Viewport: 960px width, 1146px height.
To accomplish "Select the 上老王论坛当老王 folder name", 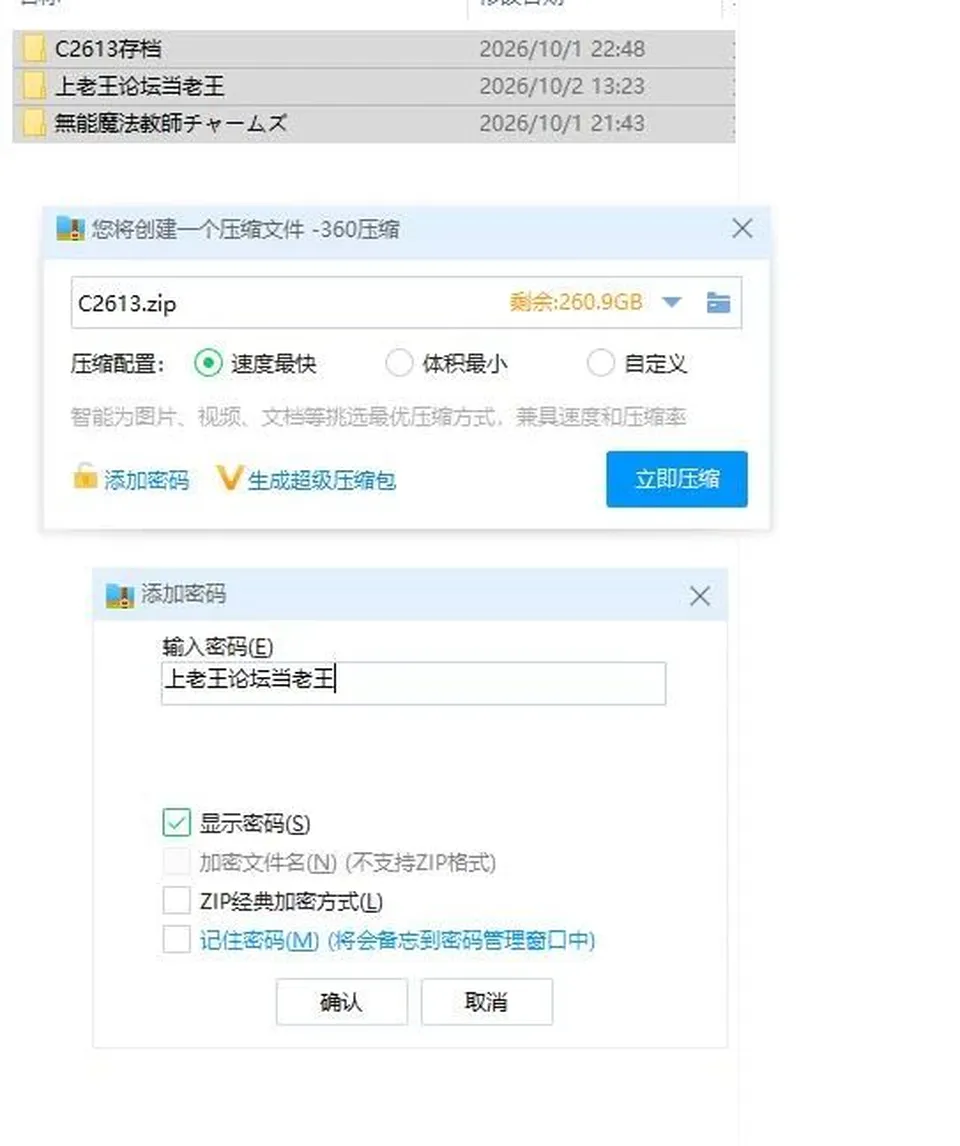I will tap(140, 86).
